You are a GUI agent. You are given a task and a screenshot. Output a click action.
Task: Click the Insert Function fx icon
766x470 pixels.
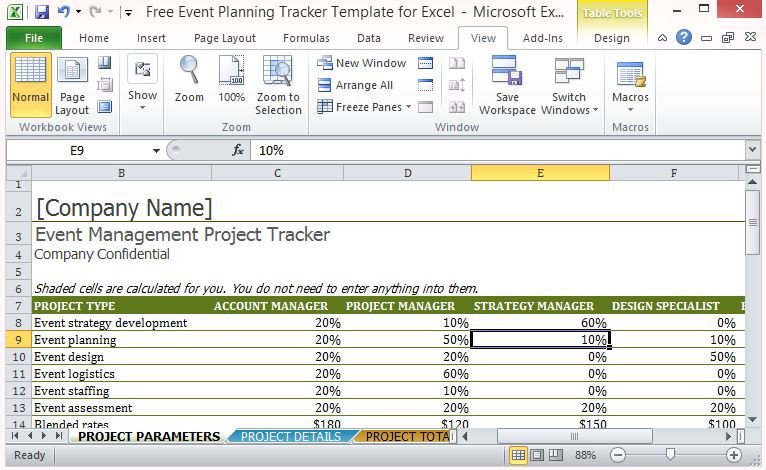pos(238,150)
